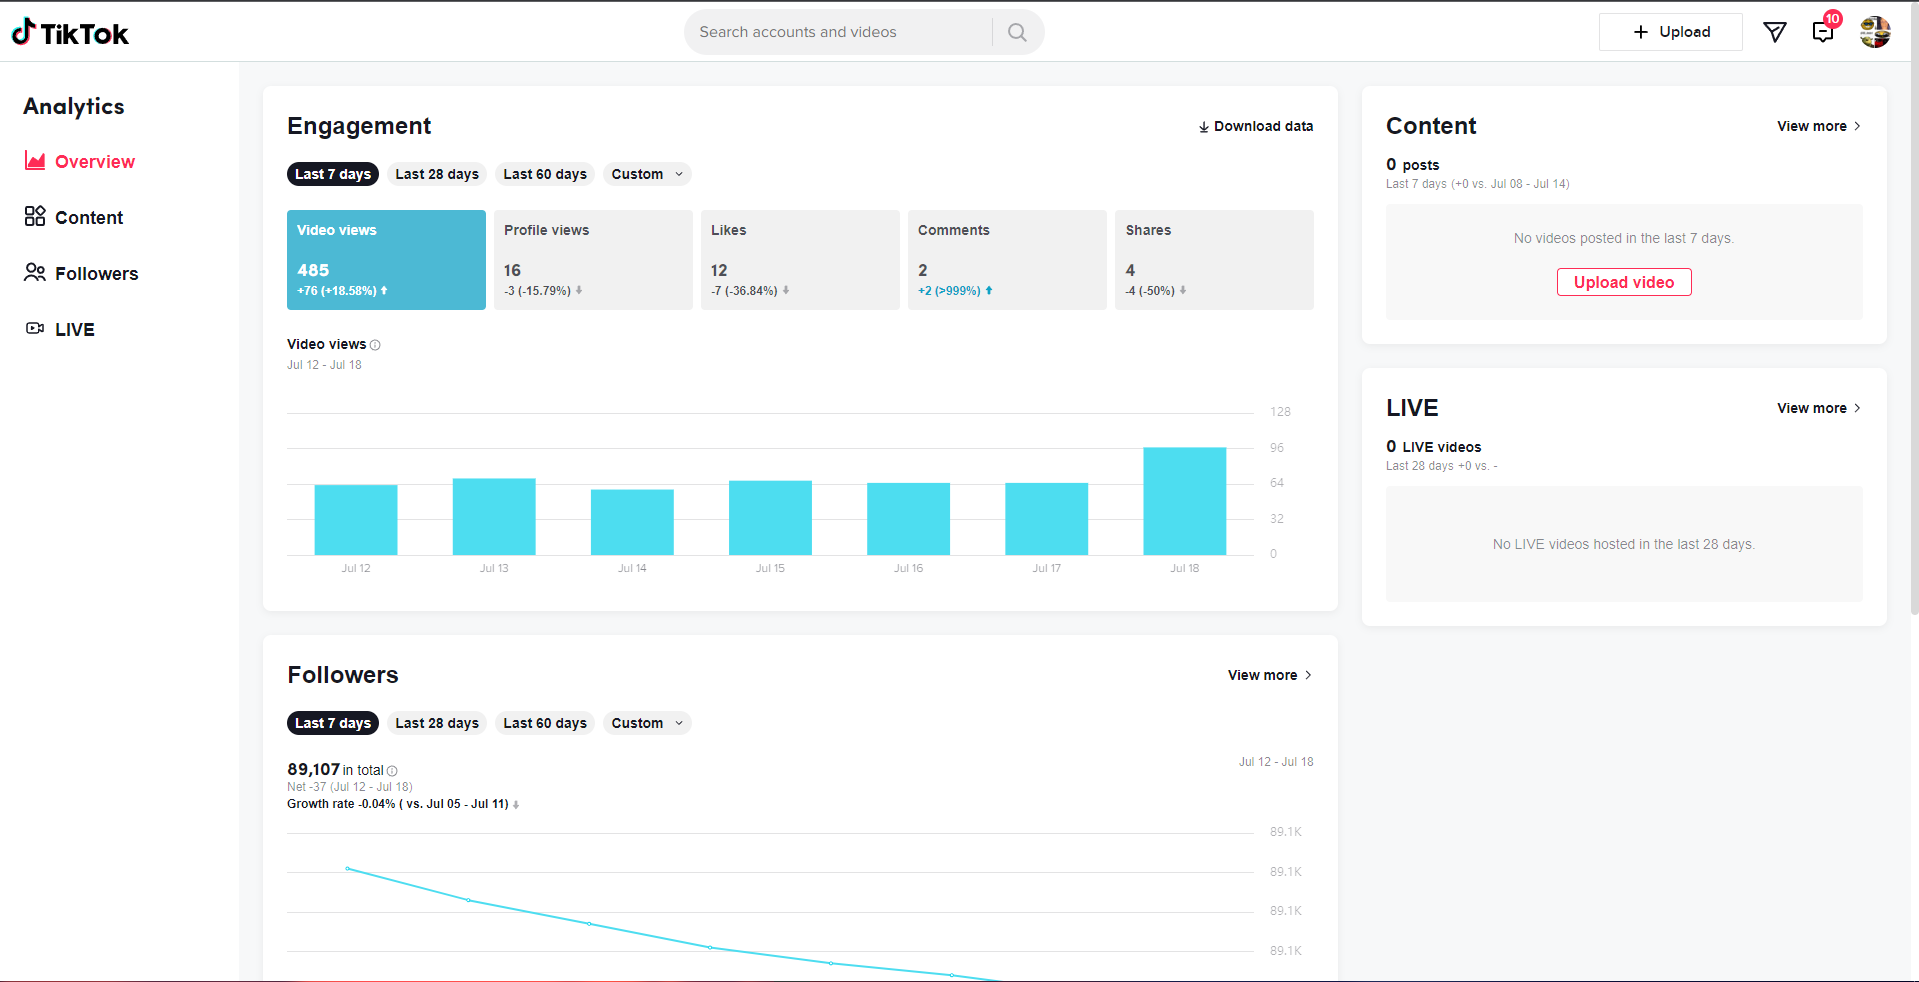This screenshot has height=982, width=1919.
Task: Select the Video views metric card
Action: pos(386,260)
